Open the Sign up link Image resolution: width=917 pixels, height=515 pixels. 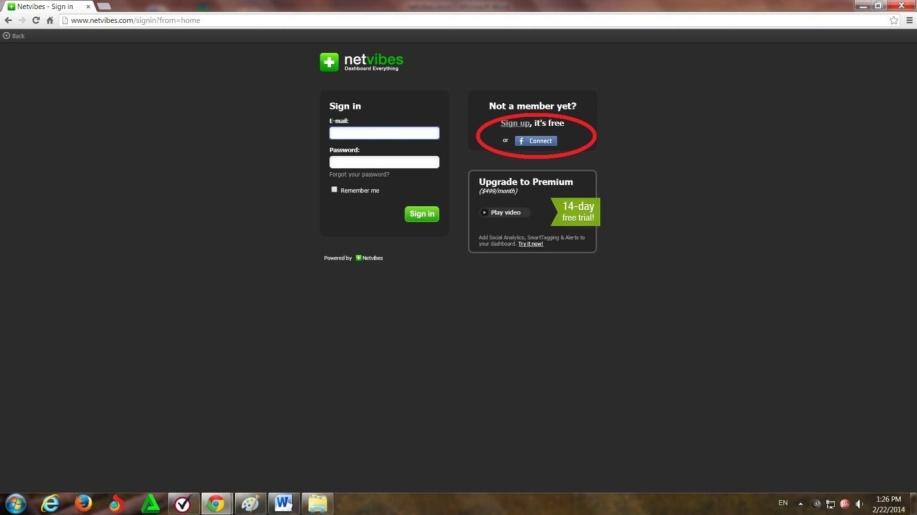click(515, 123)
